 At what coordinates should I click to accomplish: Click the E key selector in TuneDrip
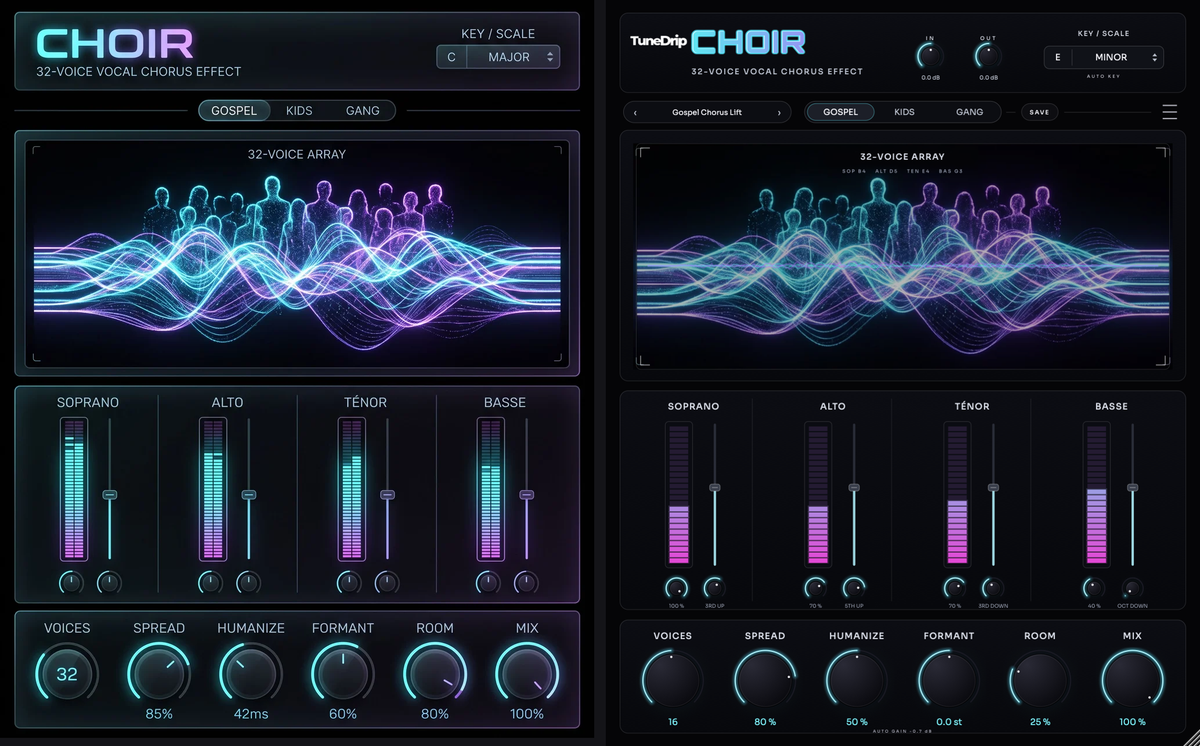tap(1057, 57)
